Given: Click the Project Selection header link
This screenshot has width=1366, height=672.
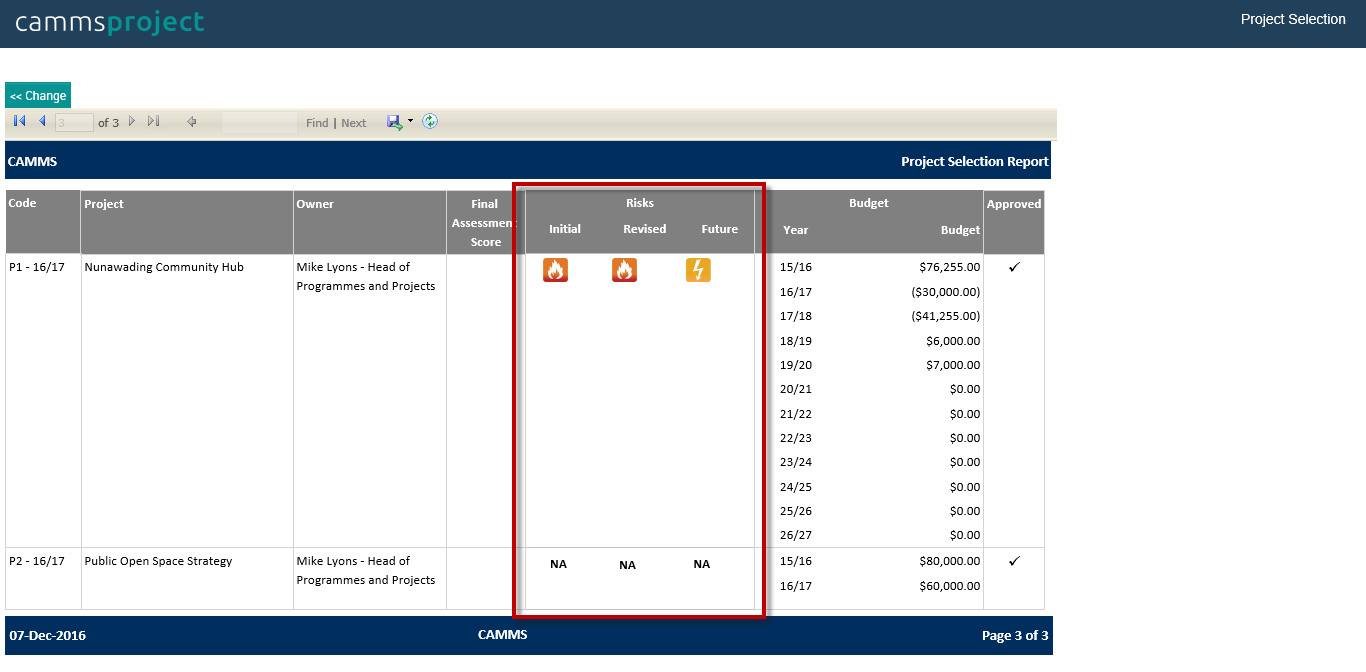Looking at the screenshot, I should [x=1293, y=19].
